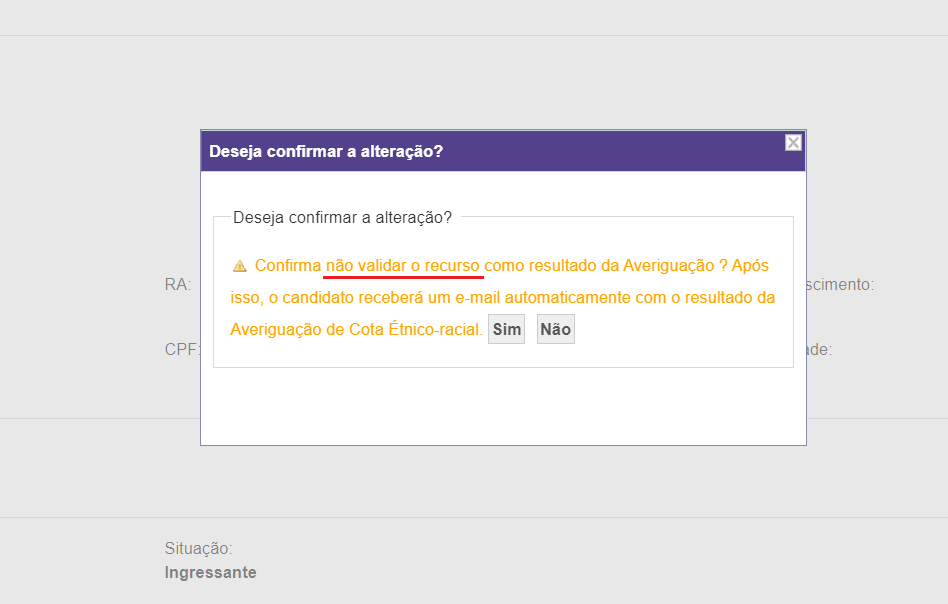Click 'como resultado da Averiguação' text
948x604 pixels.
(600, 265)
